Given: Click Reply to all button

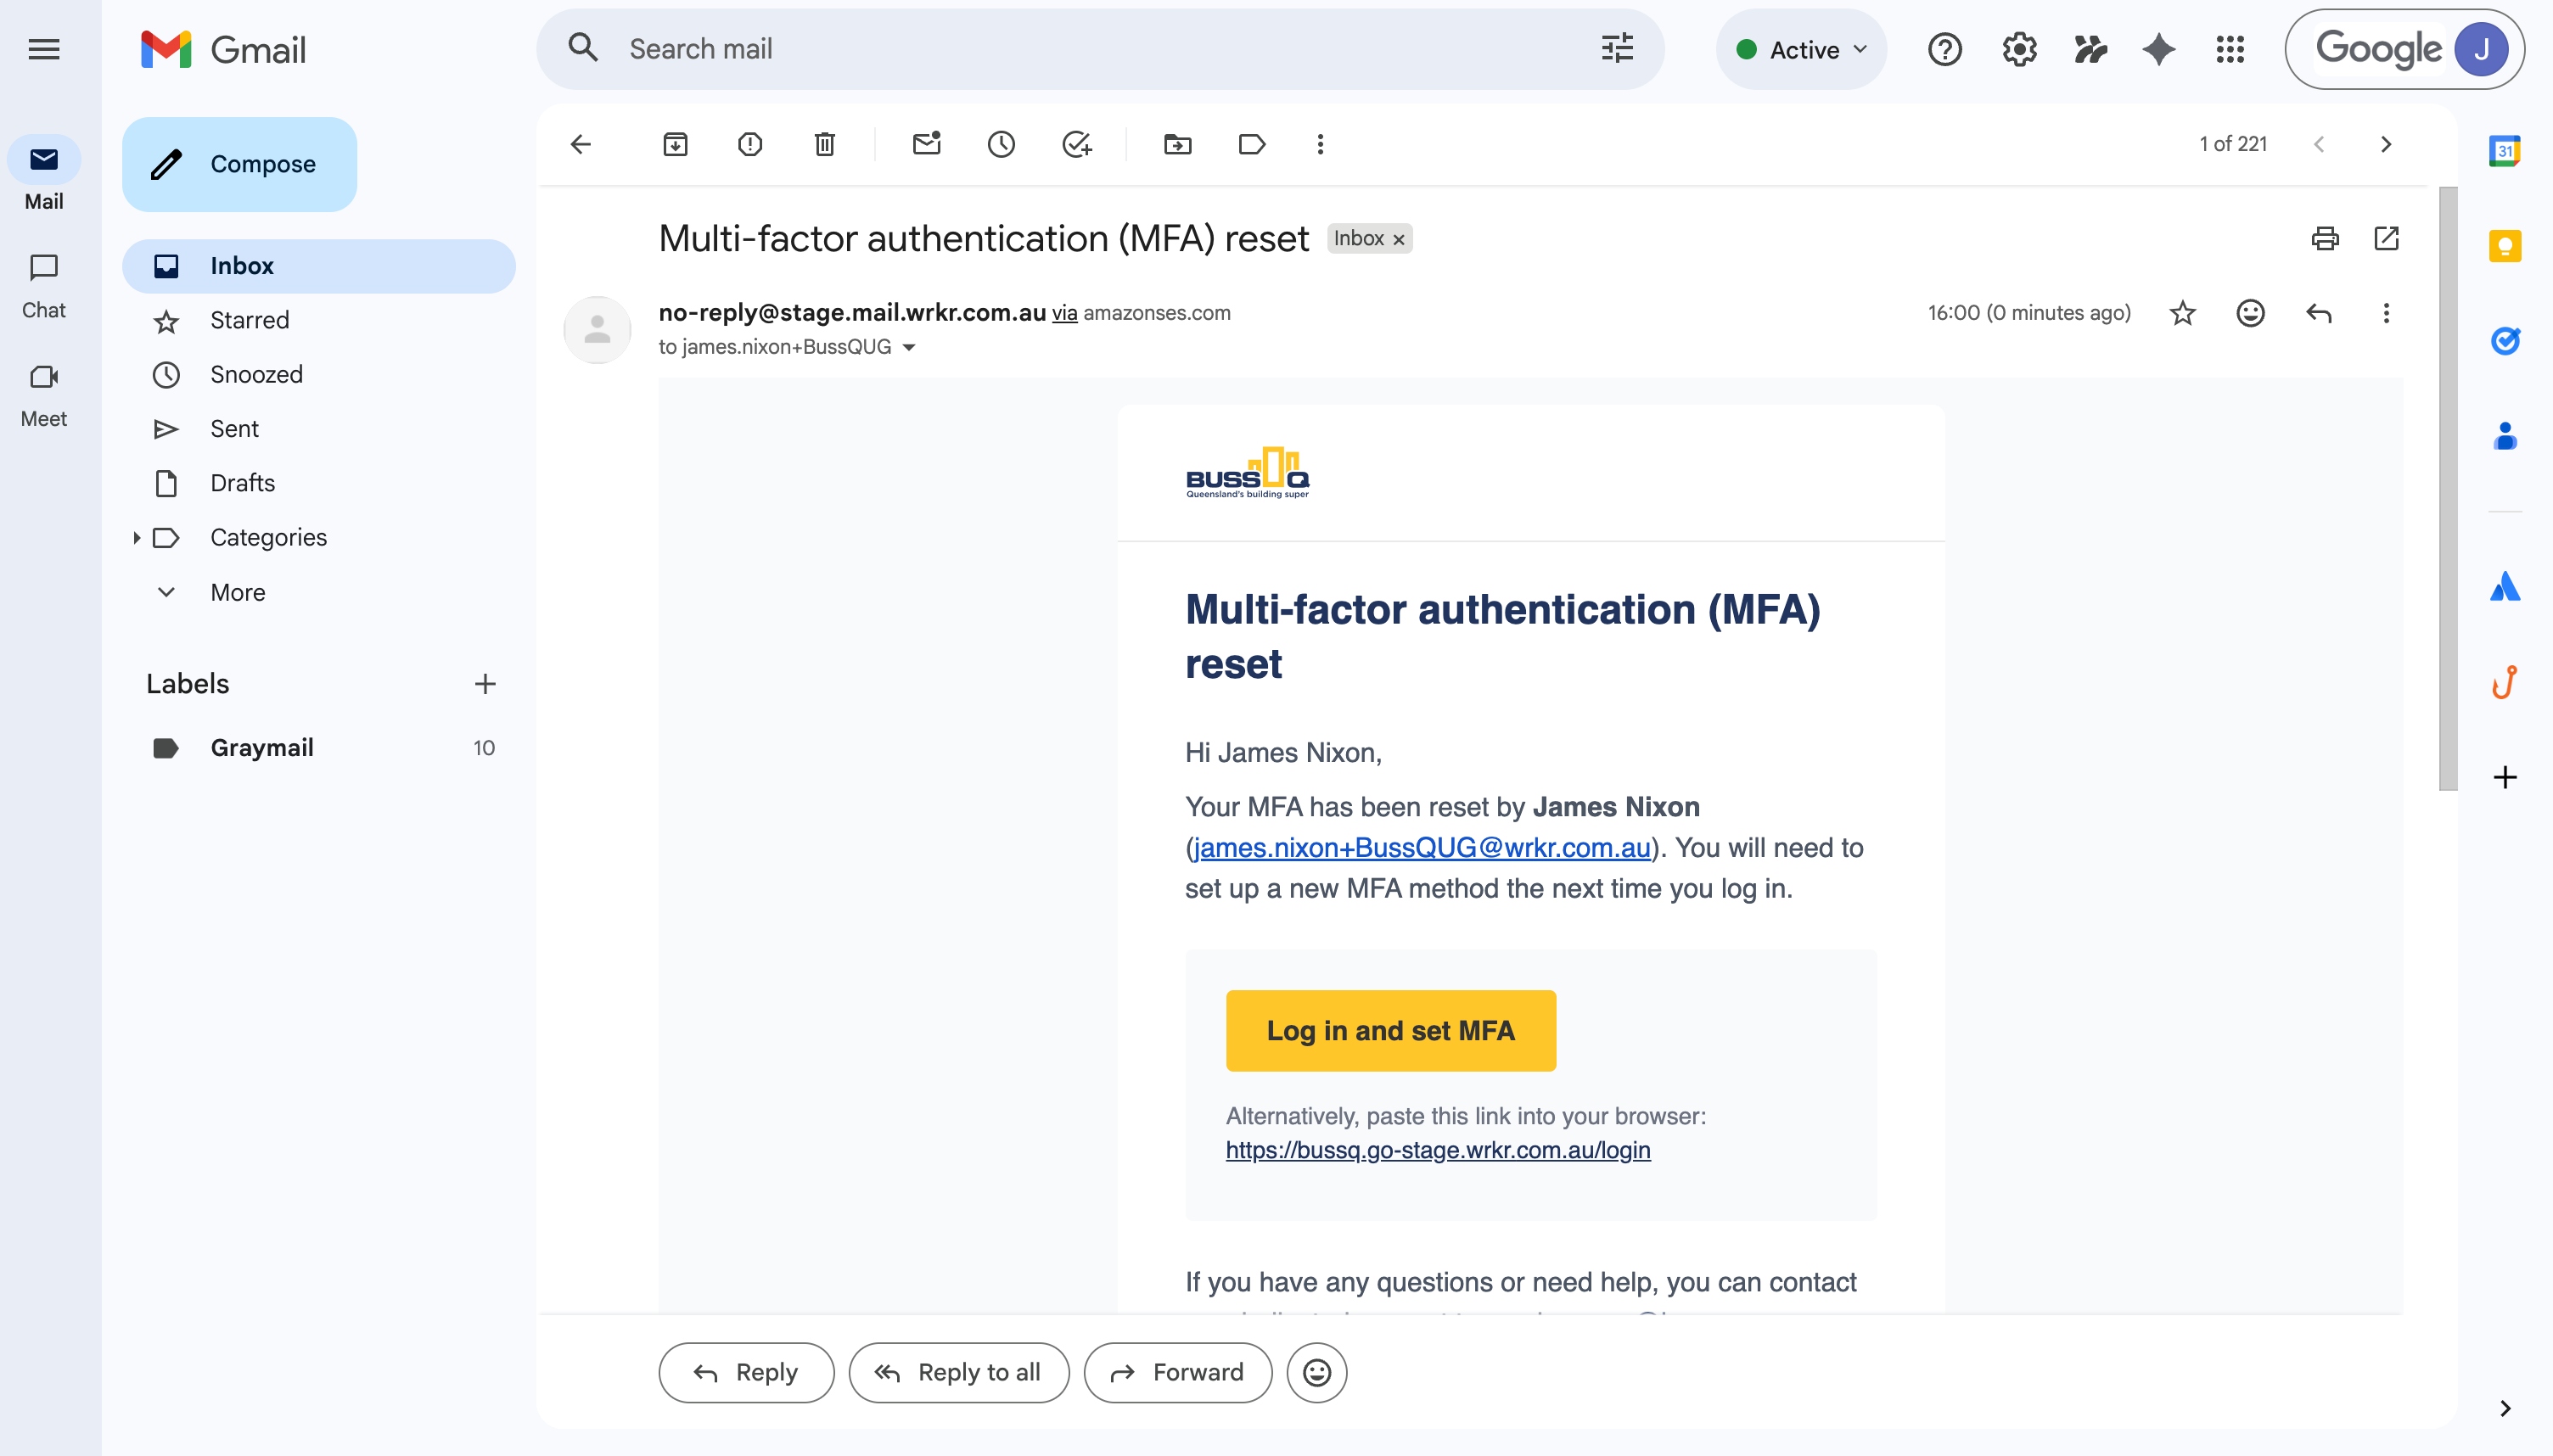Looking at the screenshot, I should pyautogui.click(x=959, y=1373).
